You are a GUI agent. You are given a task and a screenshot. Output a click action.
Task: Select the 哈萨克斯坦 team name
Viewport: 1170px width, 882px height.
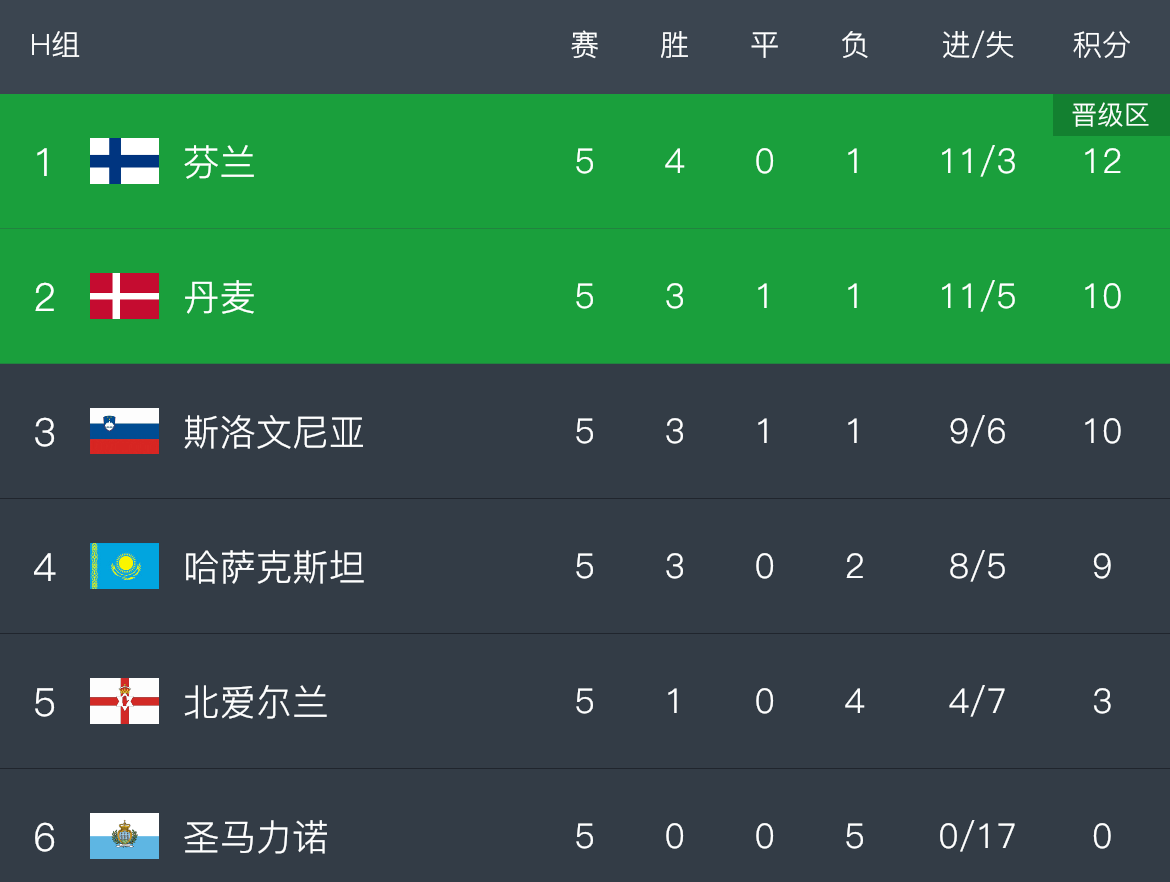pyautogui.click(x=273, y=567)
